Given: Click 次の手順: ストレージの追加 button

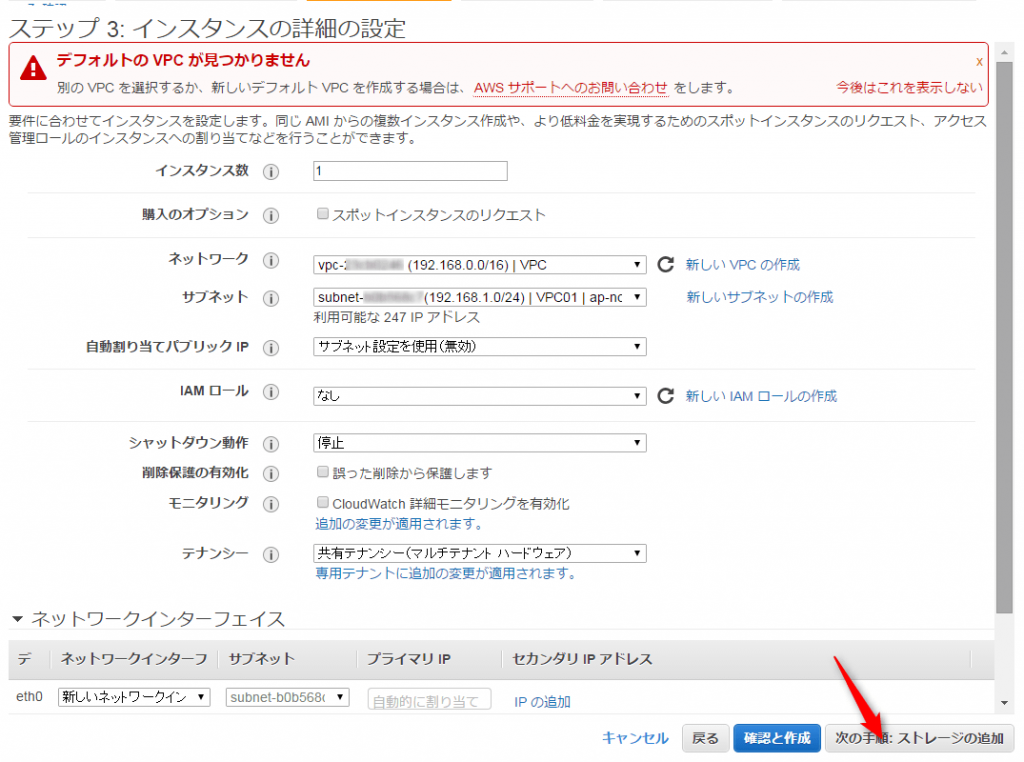Looking at the screenshot, I should (x=918, y=738).
